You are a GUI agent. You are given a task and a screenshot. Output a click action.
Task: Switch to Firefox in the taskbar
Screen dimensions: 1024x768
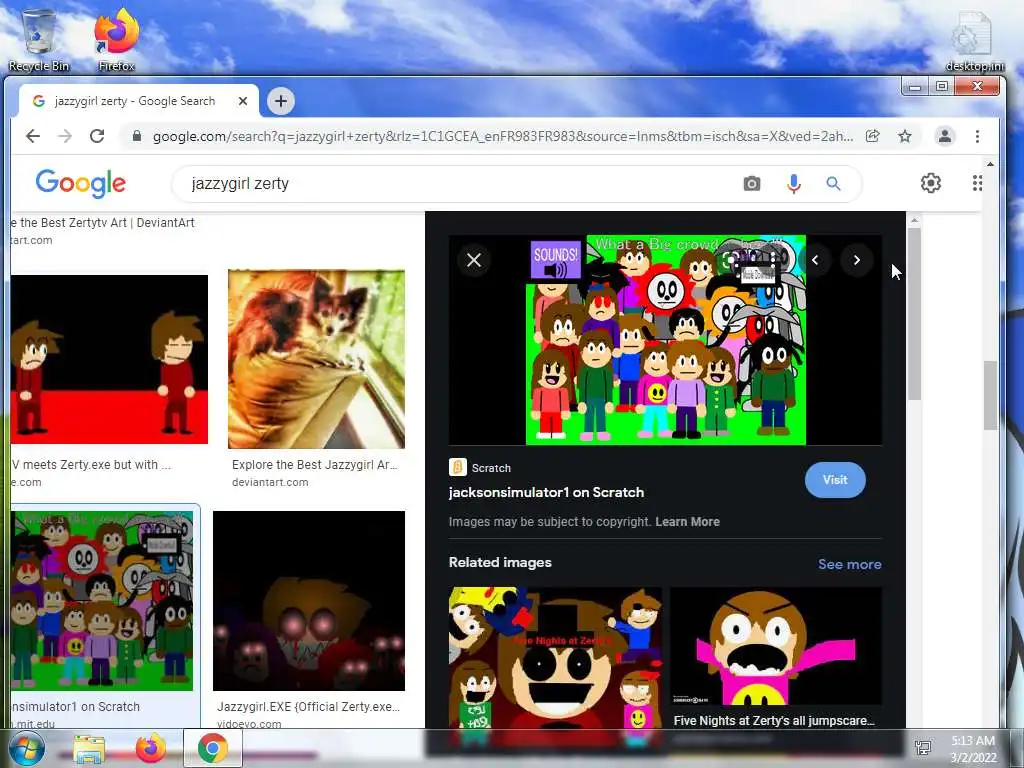pyautogui.click(x=150, y=748)
